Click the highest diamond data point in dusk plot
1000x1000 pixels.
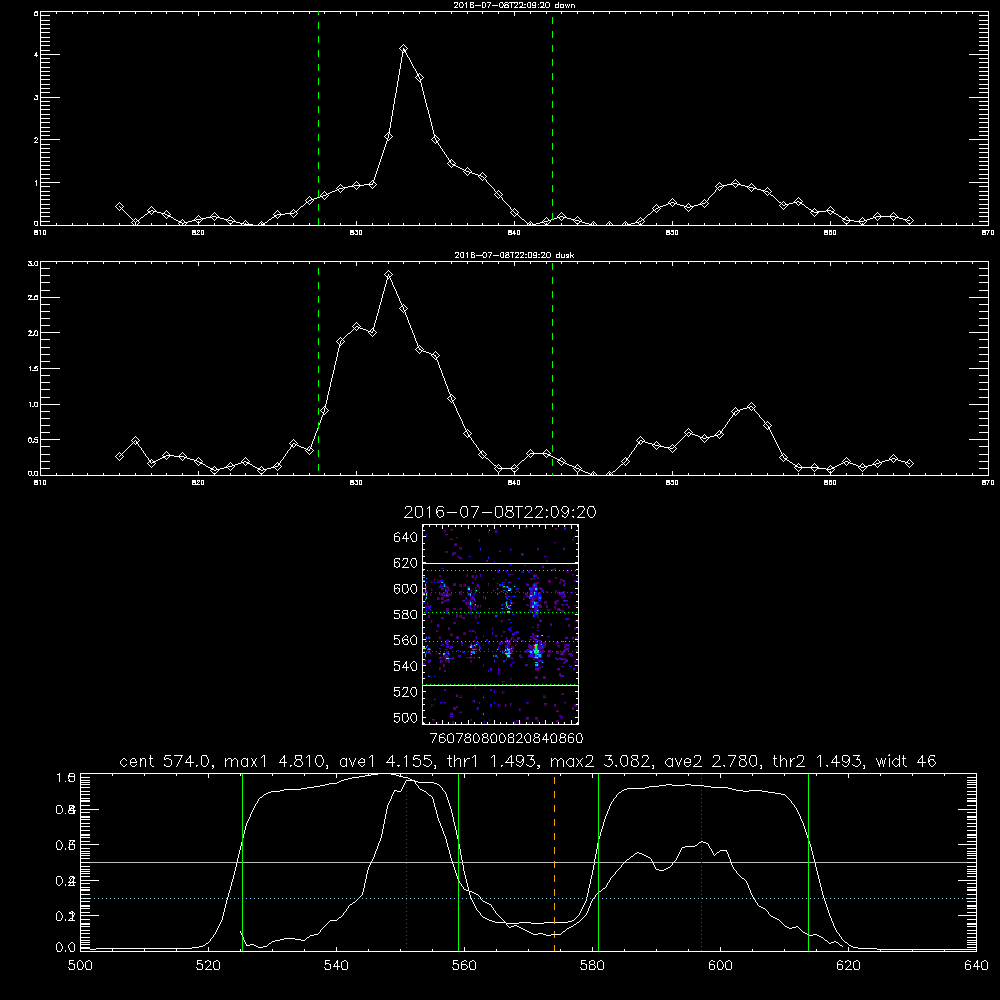(388, 274)
